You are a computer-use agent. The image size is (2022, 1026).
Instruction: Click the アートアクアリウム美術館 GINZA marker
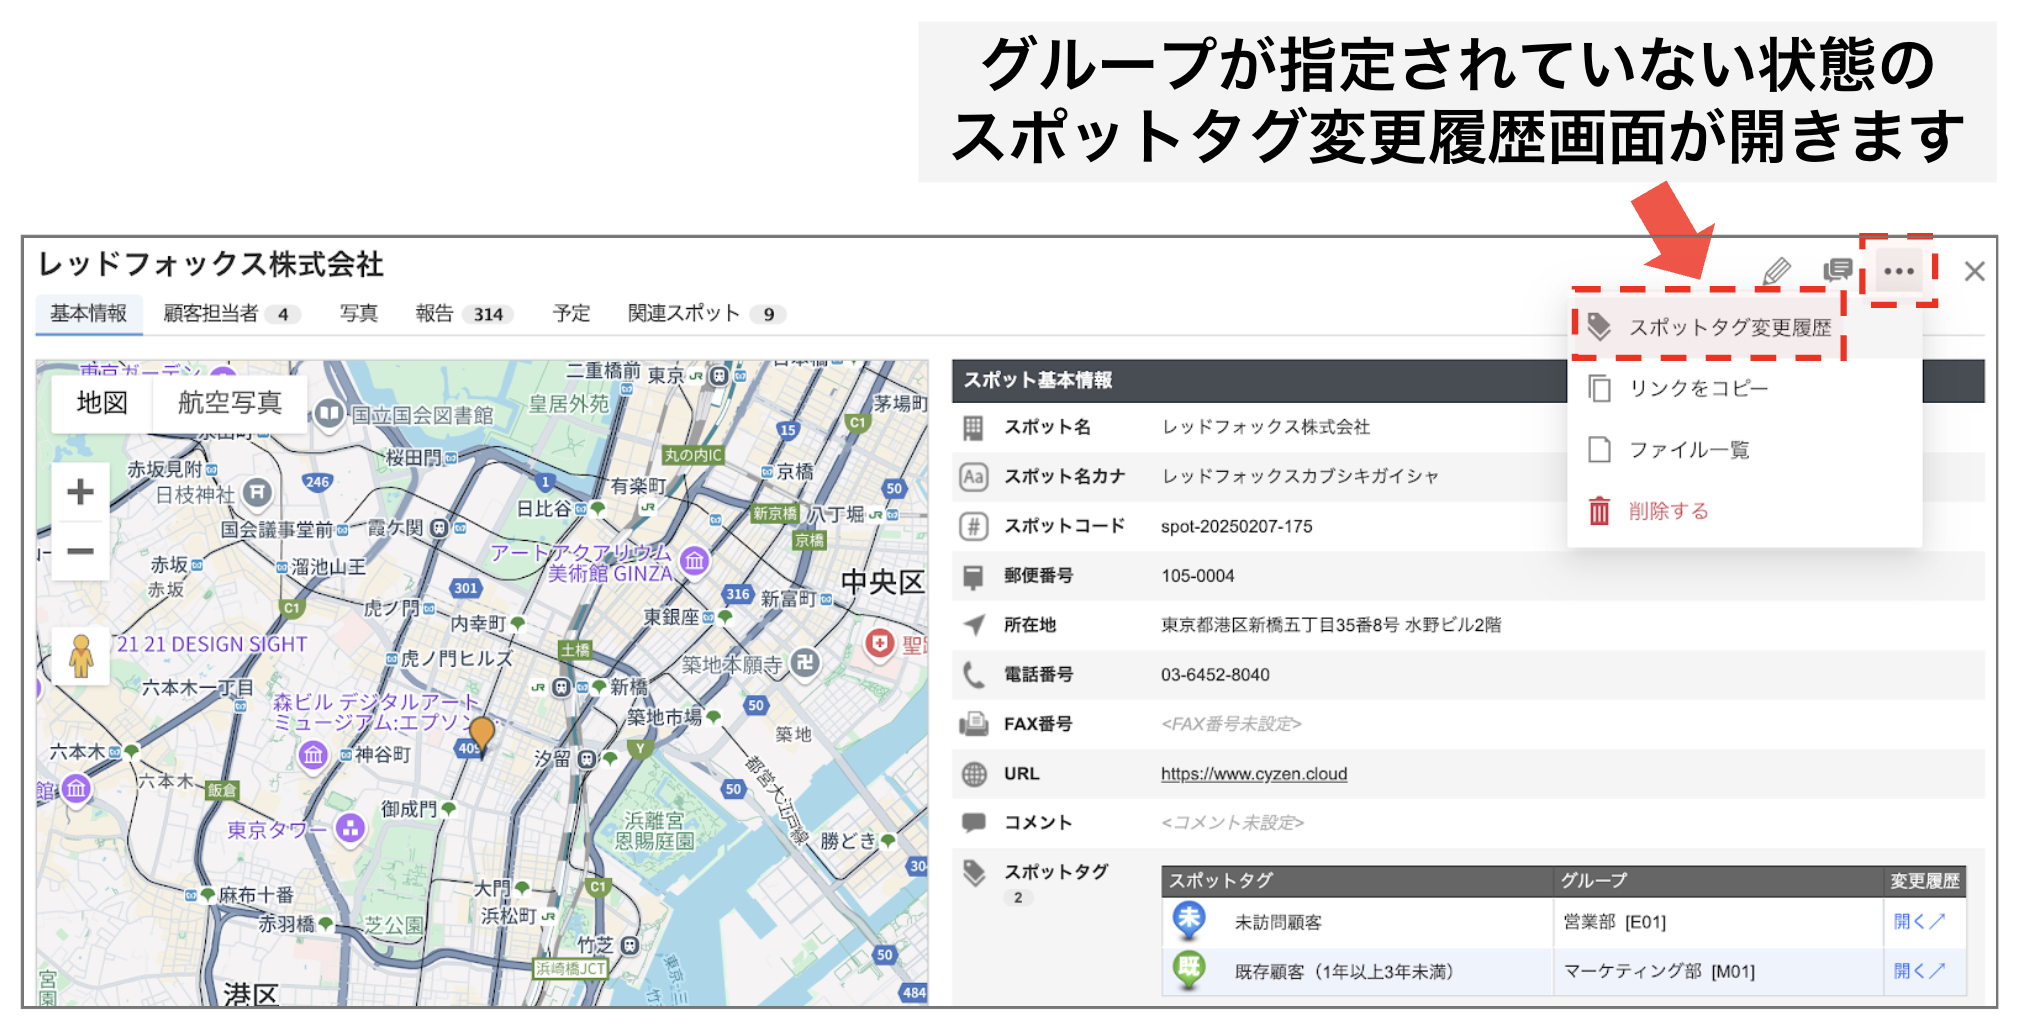pyautogui.click(x=694, y=562)
